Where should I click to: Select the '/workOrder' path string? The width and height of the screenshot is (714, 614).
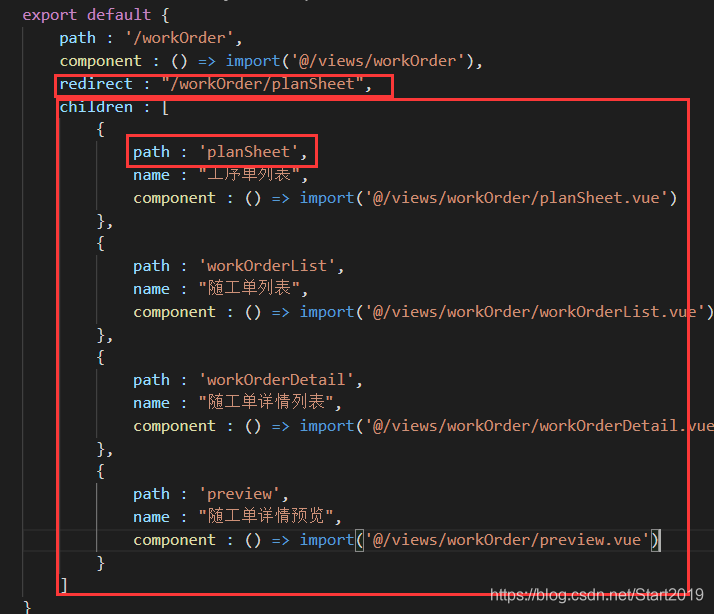pyautogui.click(x=179, y=38)
